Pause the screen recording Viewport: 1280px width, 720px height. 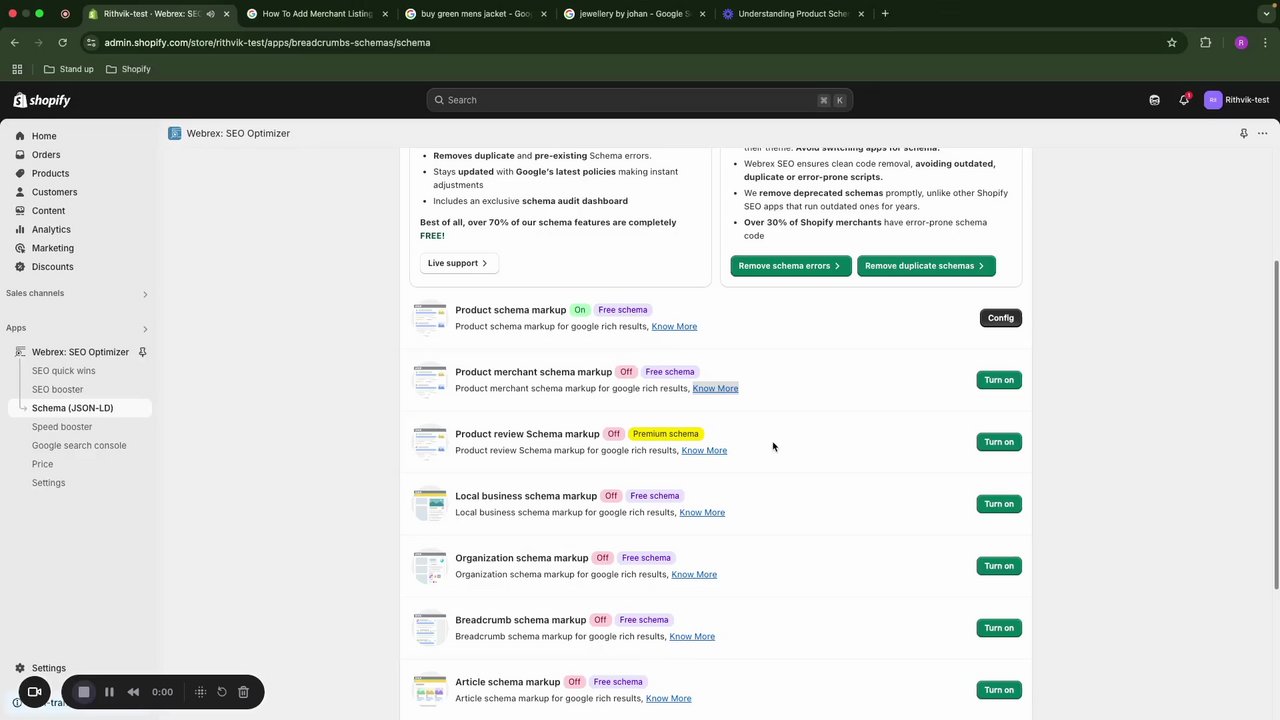pyautogui.click(x=109, y=692)
